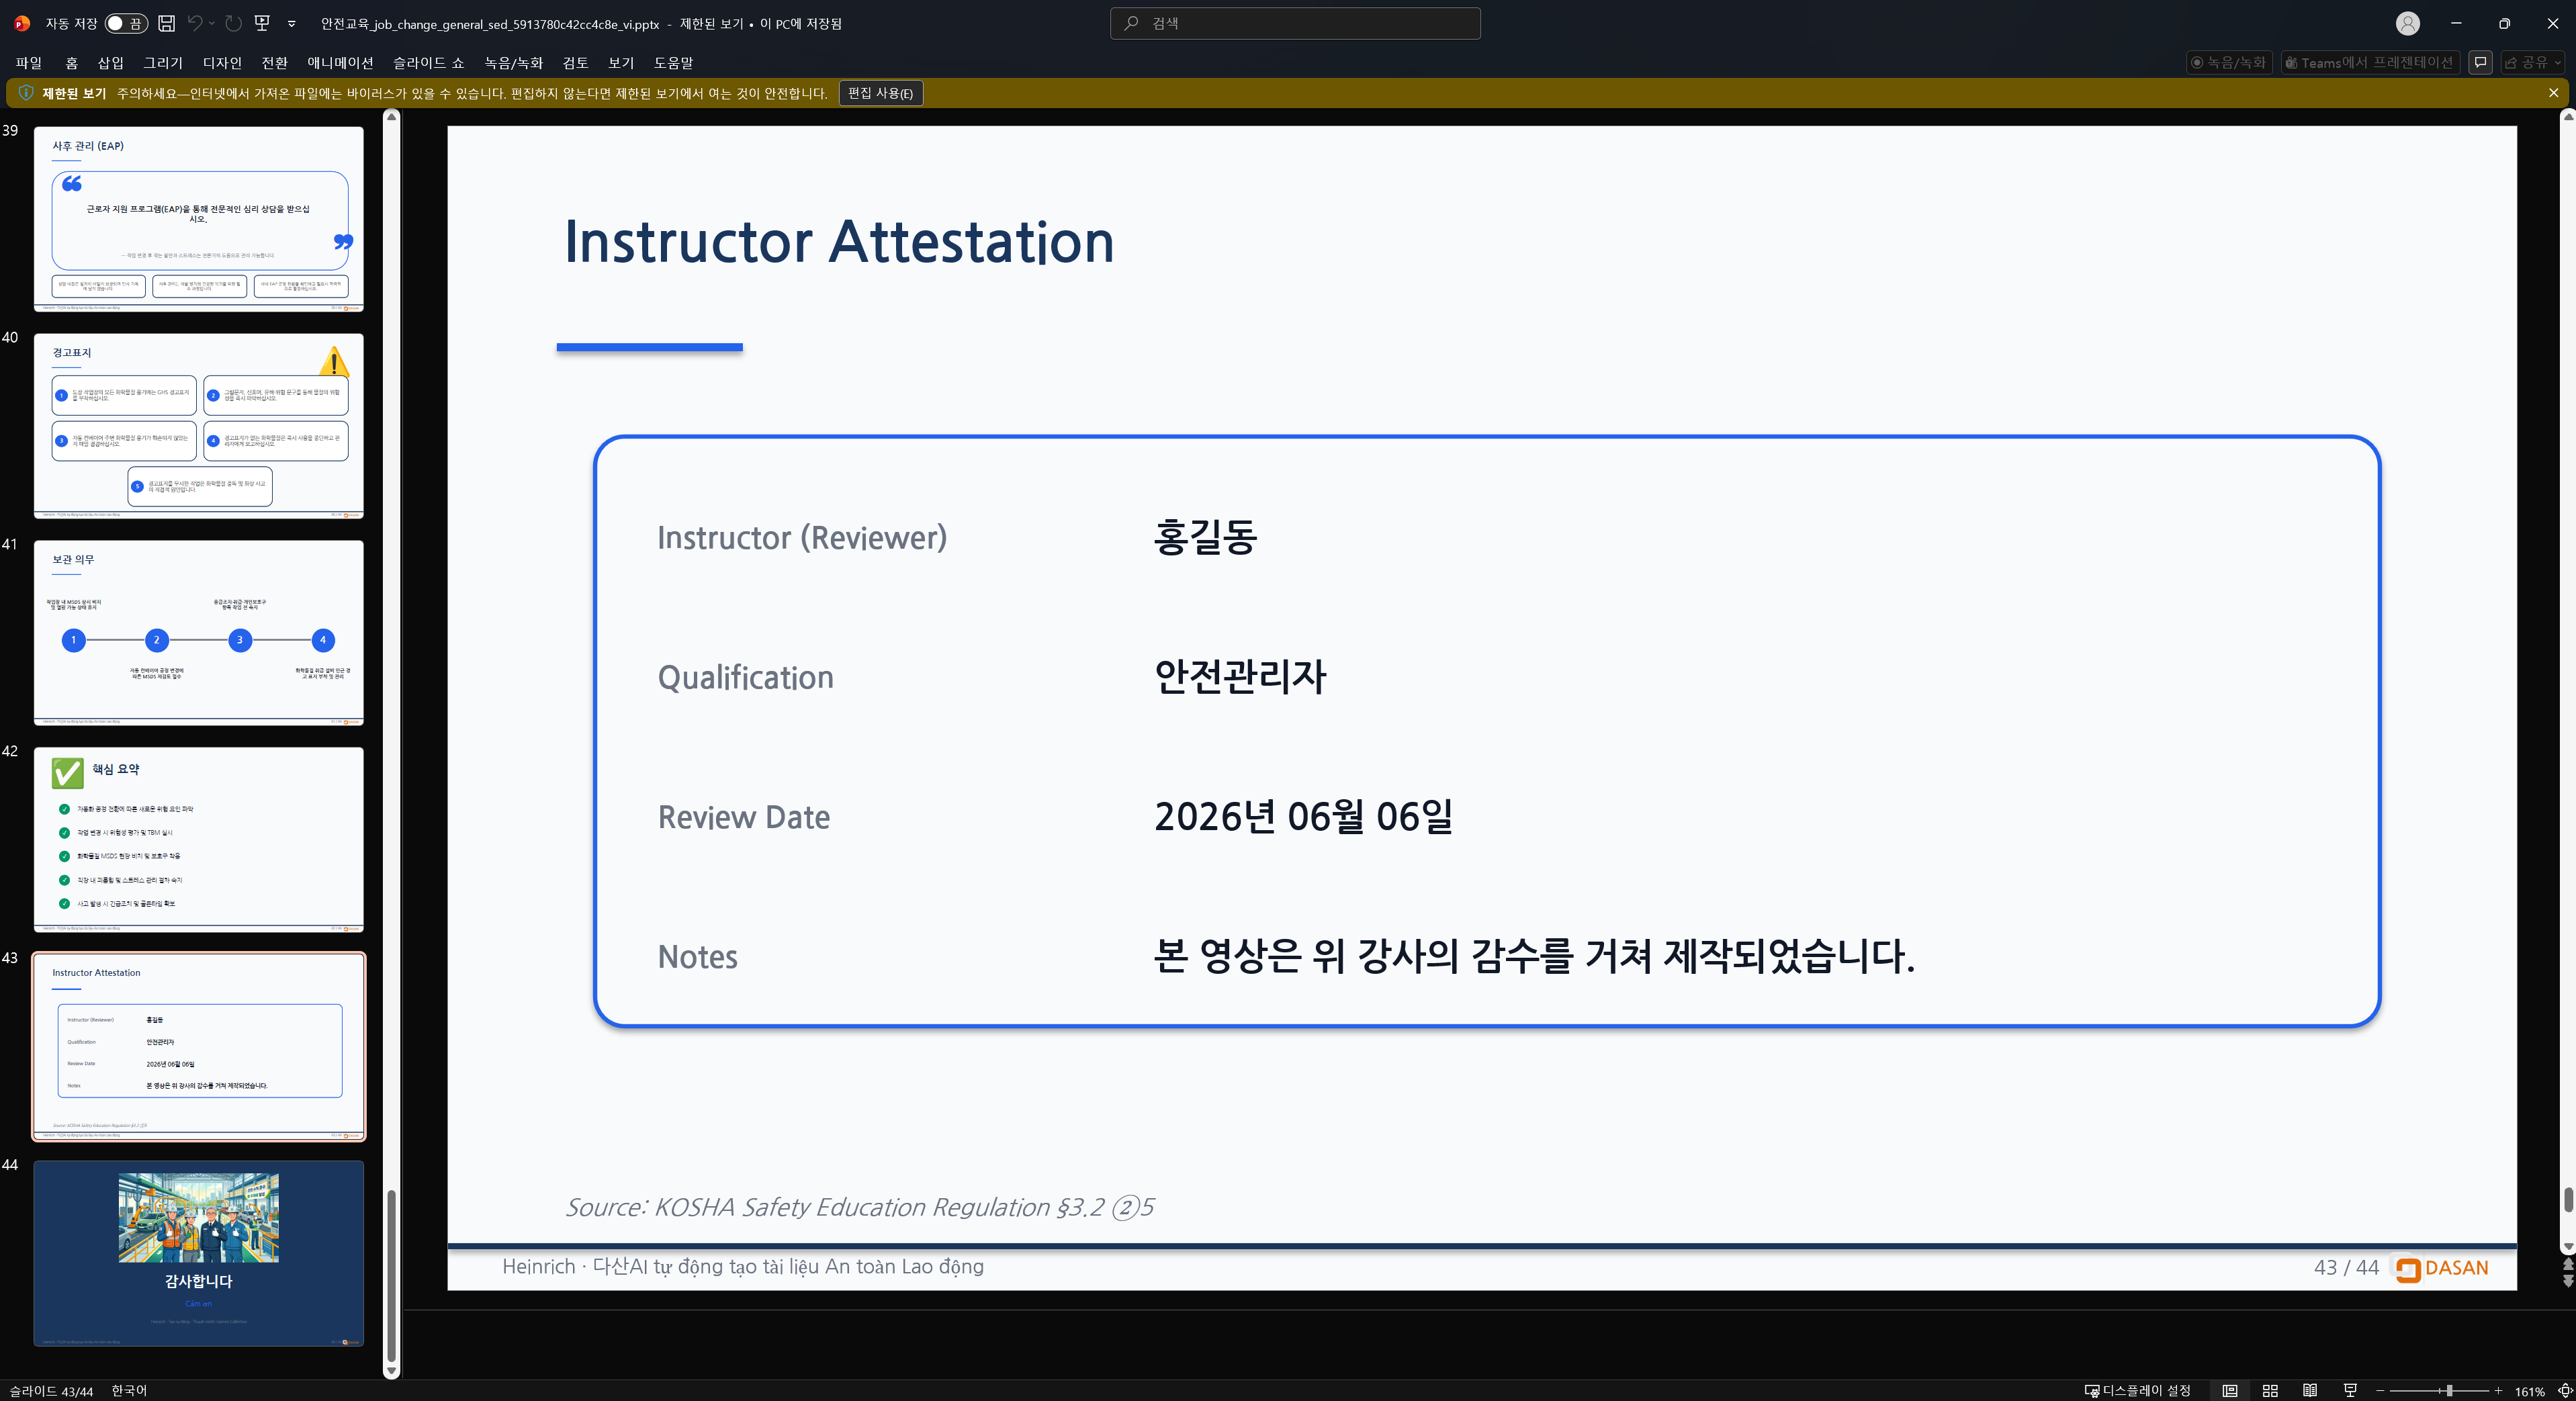Open the 도움말 tab
The height and width of the screenshot is (1401, 2576).
tap(673, 62)
